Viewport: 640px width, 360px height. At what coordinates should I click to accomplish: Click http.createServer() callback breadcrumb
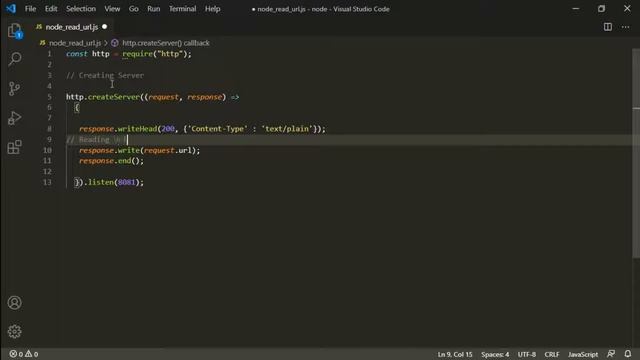coord(166,43)
